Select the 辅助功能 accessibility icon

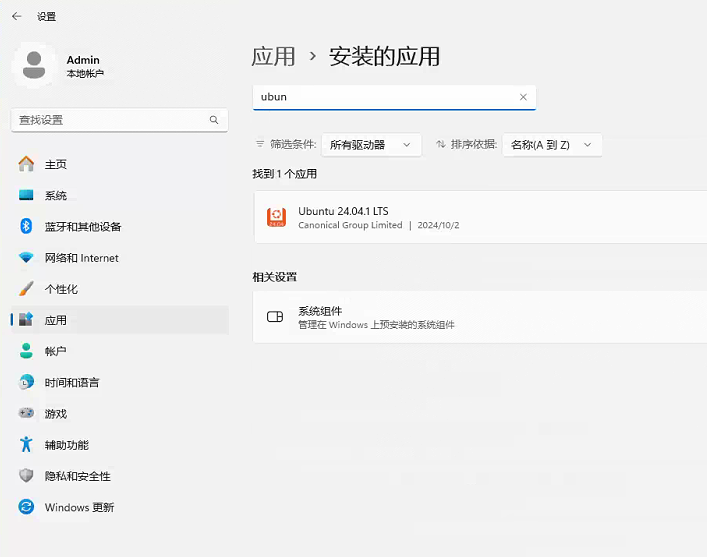coord(26,444)
